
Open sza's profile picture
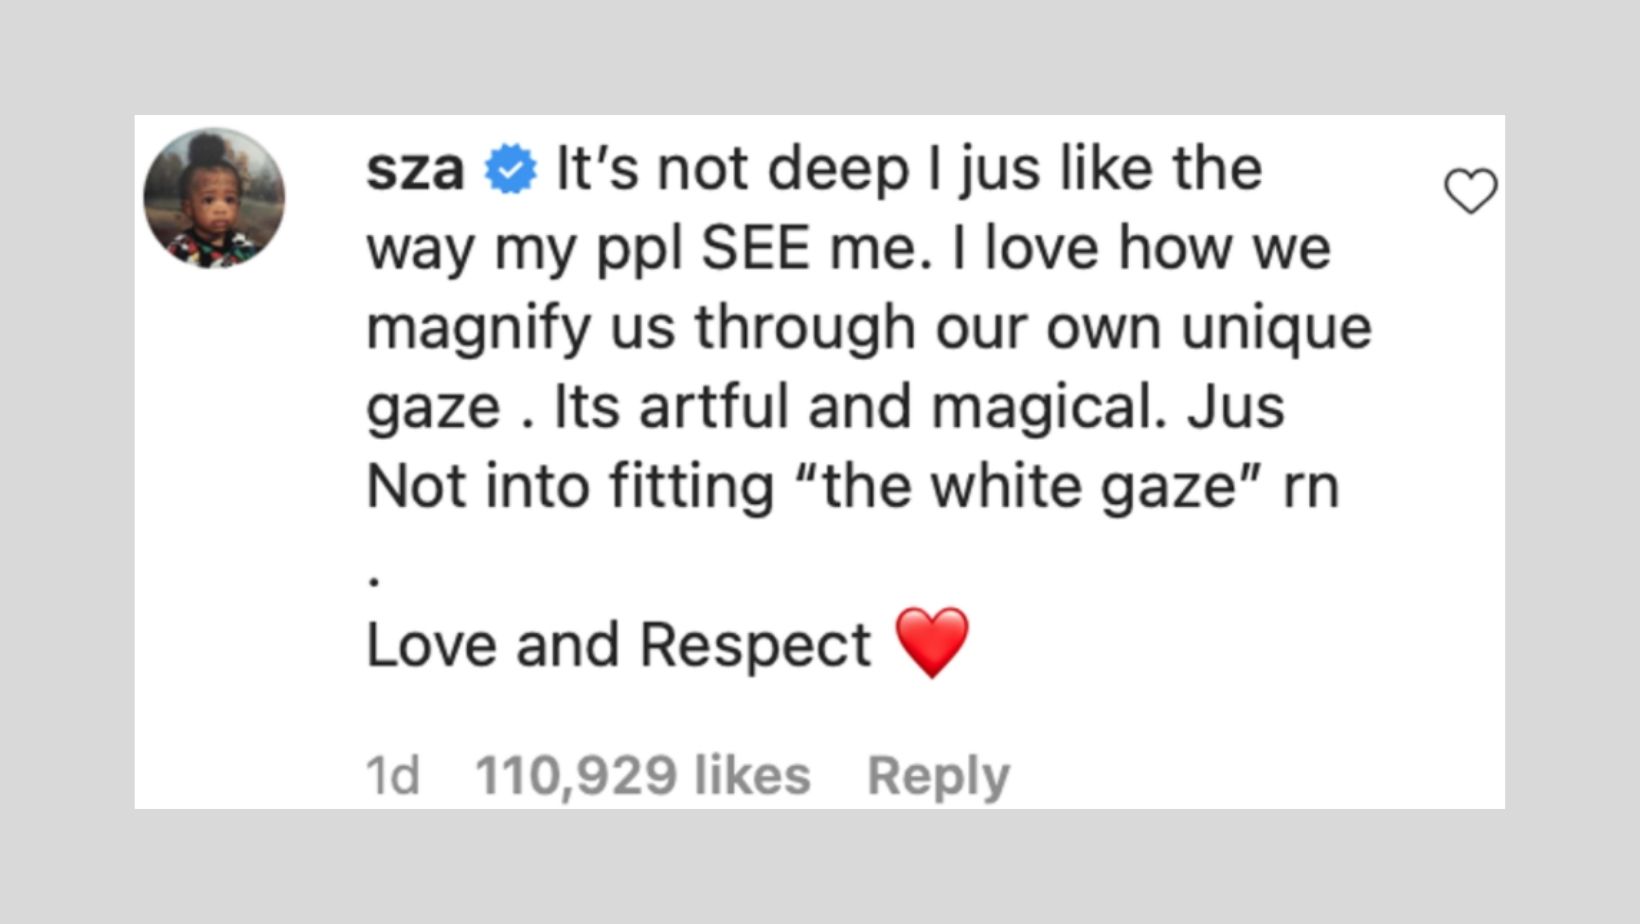pyautogui.click(x=214, y=198)
